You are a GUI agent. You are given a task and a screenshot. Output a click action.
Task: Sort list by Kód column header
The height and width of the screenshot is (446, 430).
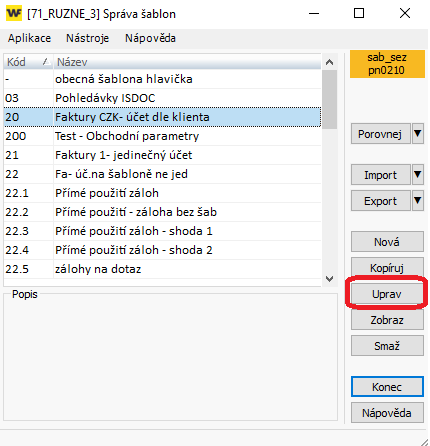(28, 62)
